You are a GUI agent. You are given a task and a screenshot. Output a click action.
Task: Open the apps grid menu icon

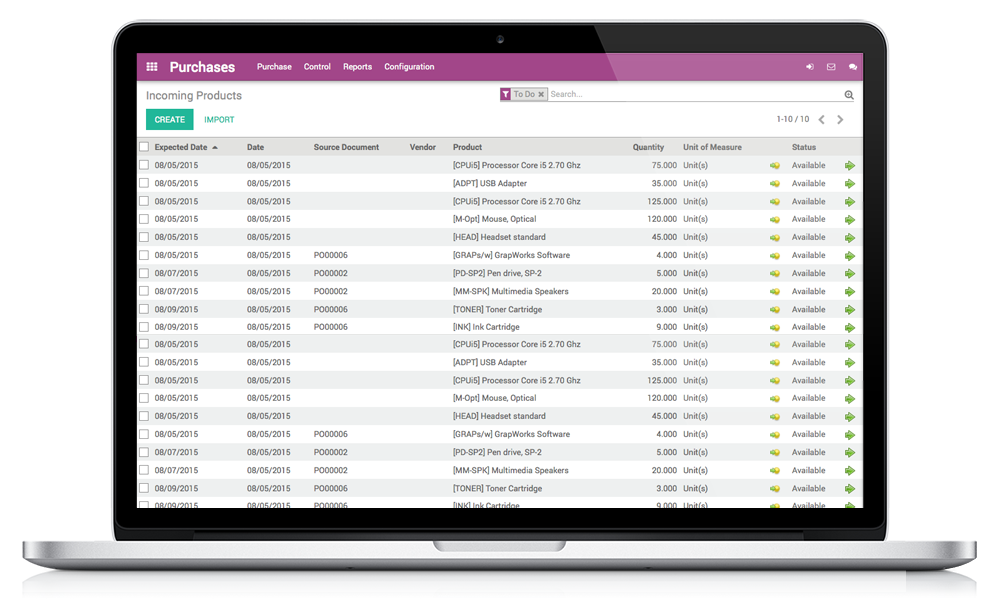152,67
